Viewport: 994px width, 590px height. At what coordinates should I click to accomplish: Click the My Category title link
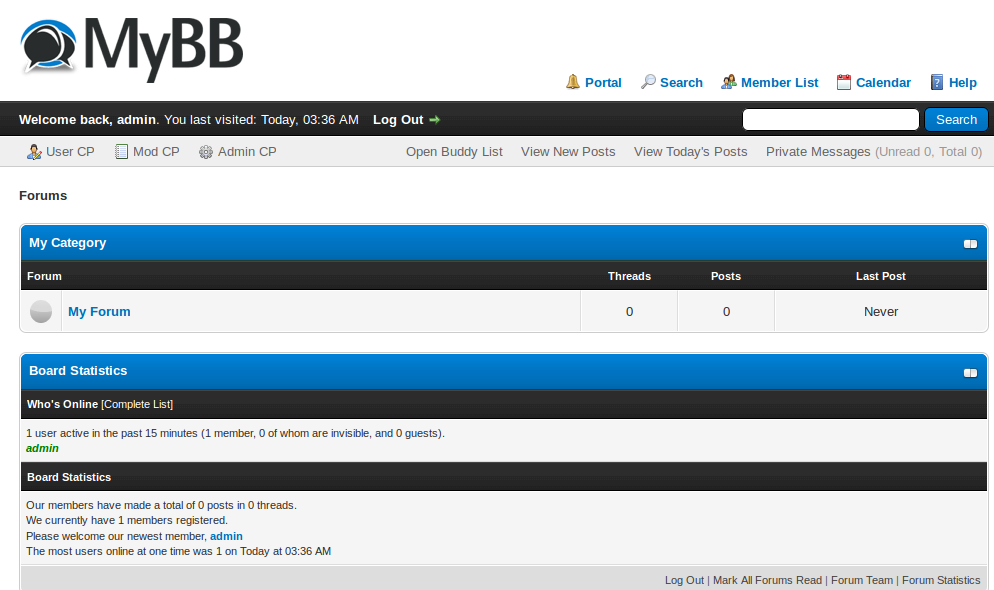(67, 243)
